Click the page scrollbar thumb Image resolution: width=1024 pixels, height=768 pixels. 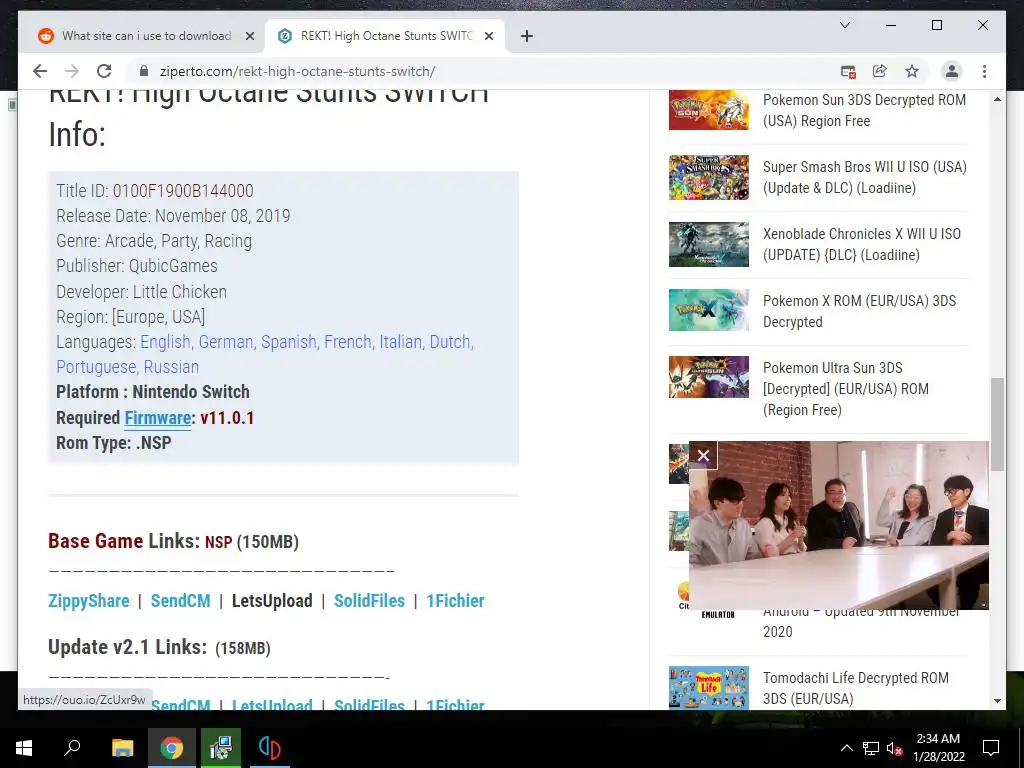click(x=997, y=424)
